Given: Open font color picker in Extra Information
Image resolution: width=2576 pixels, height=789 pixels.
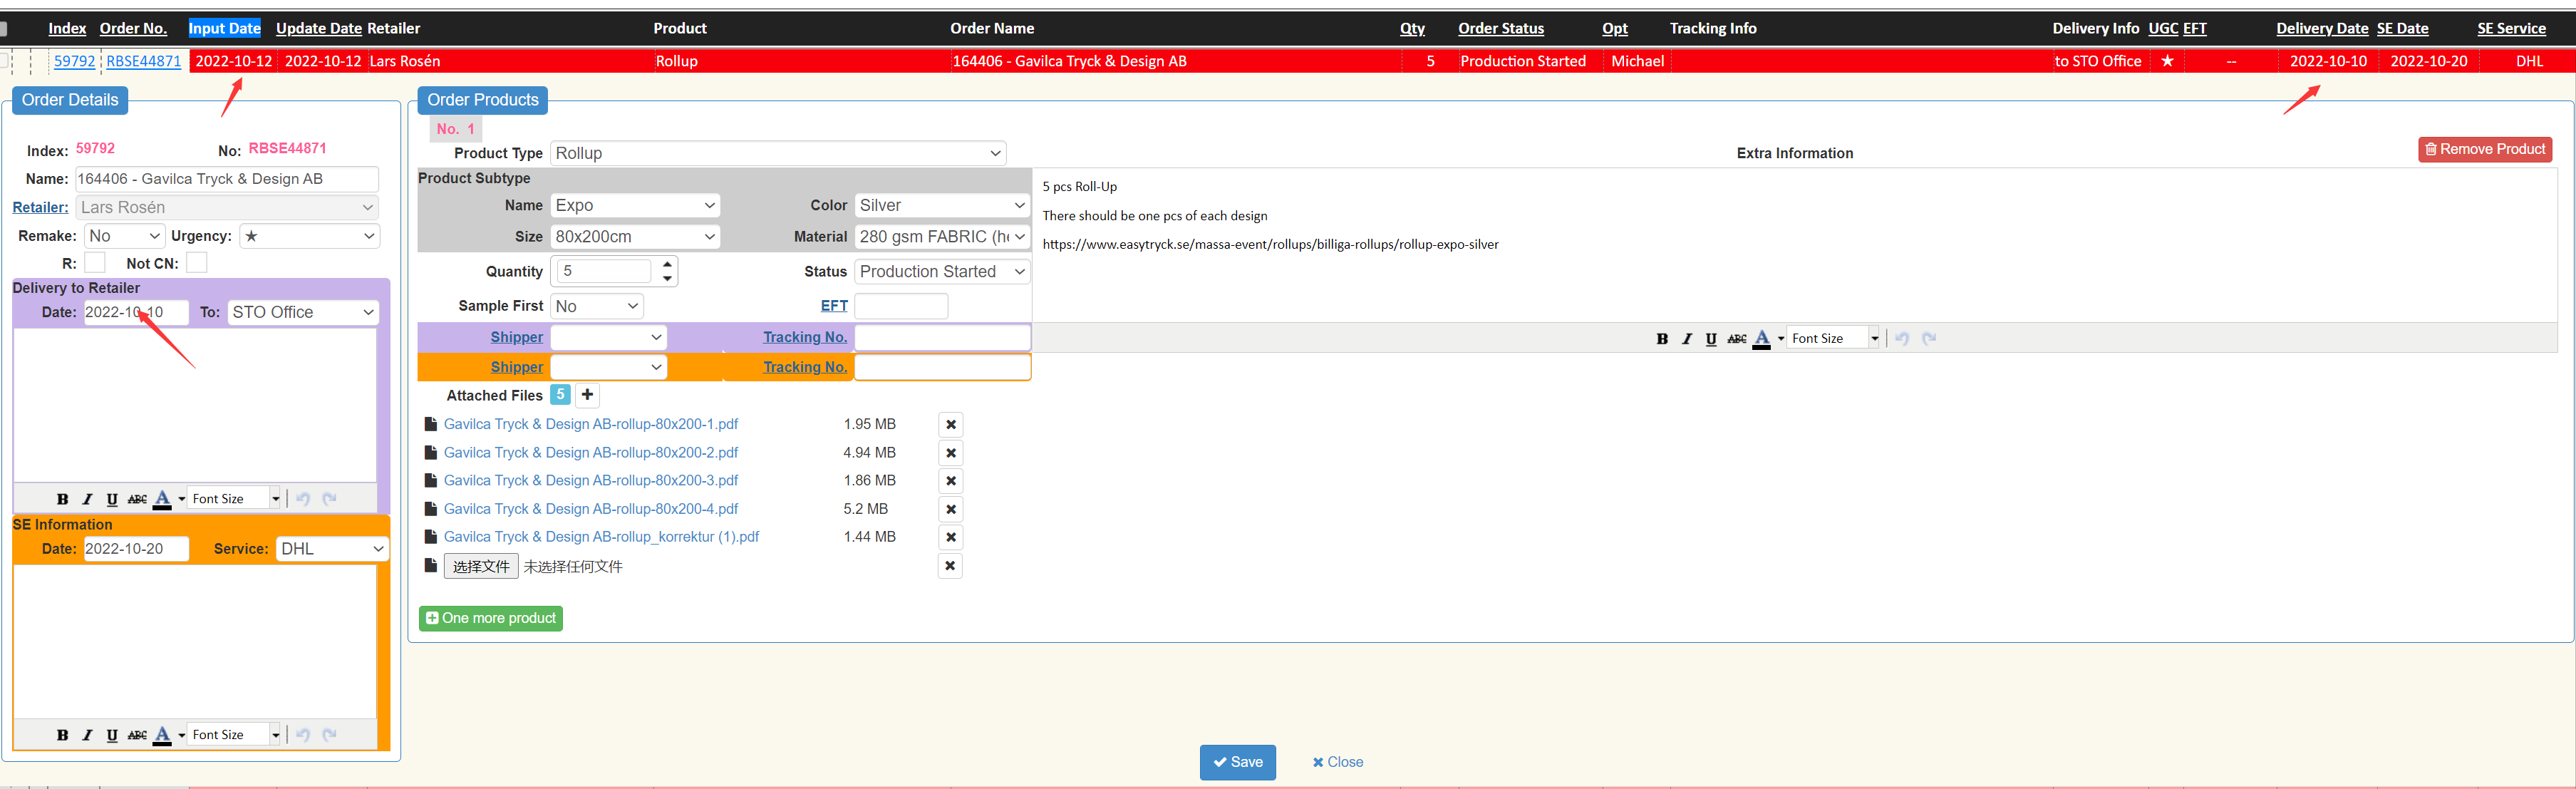Looking at the screenshot, I should (x=1780, y=339).
